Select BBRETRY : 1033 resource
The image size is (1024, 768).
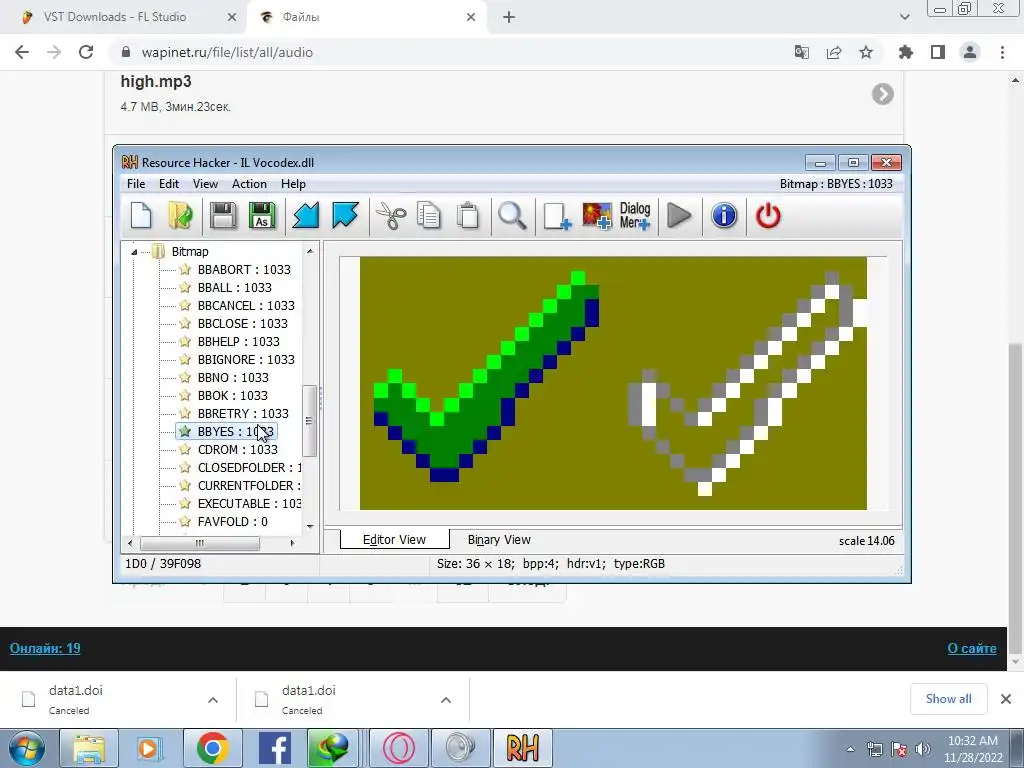coord(243,413)
